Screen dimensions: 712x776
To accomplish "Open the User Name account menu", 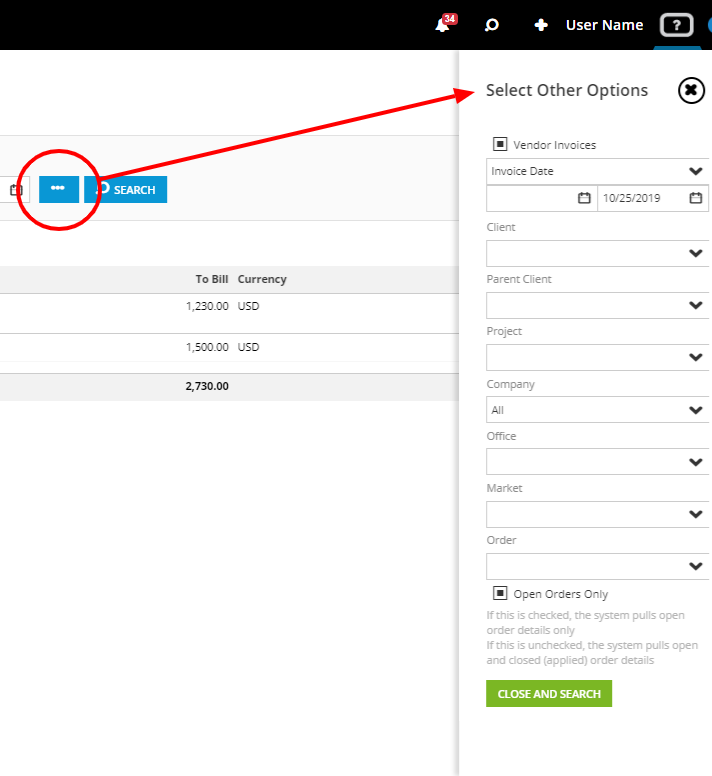I will (x=604, y=25).
